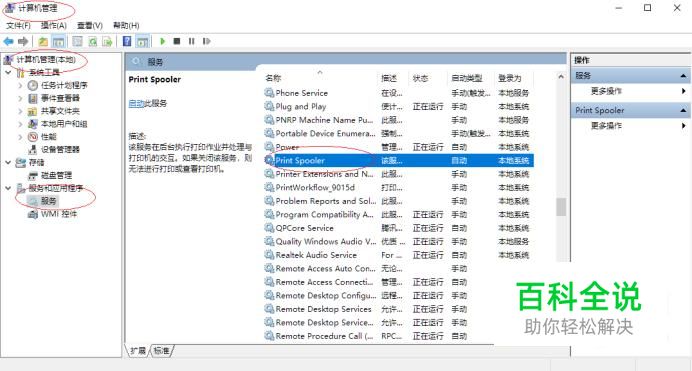Restart the service with the restart button
692x371 pixels.
coord(206,41)
